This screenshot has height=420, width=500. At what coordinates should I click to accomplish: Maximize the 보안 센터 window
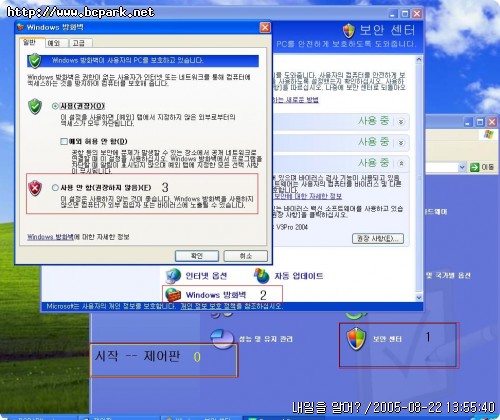point(405,14)
